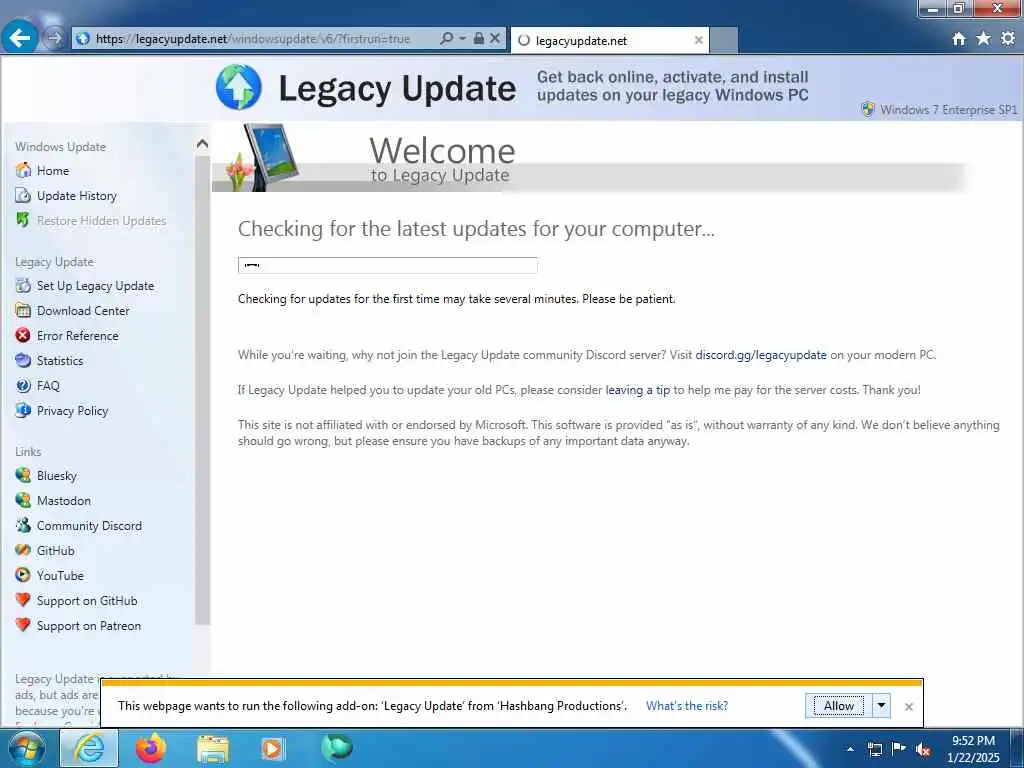Viewport: 1024px width, 768px height.
Task: Dismiss the add-on notification bar
Action: click(x=908, y=707)
